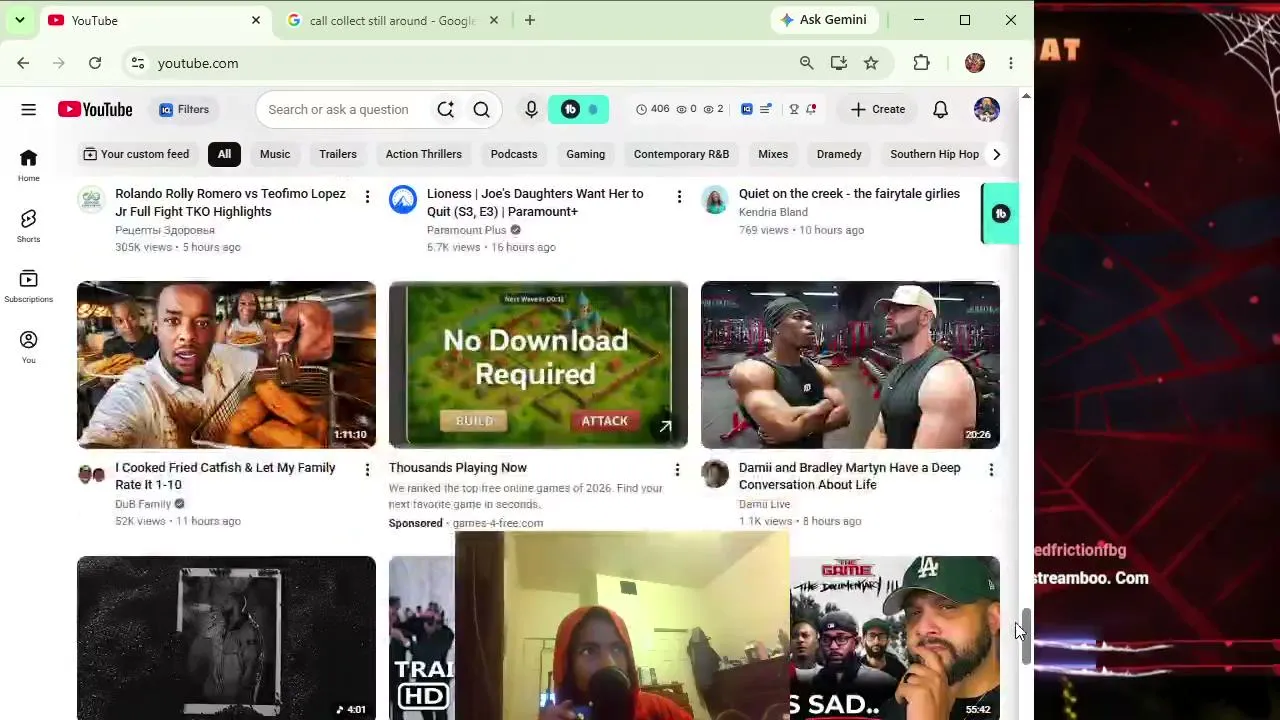Image resolution: width=1280 pixels, height=720 pixels.
Task: Open more options for Lioness video
Action: (x=679, y=198)
